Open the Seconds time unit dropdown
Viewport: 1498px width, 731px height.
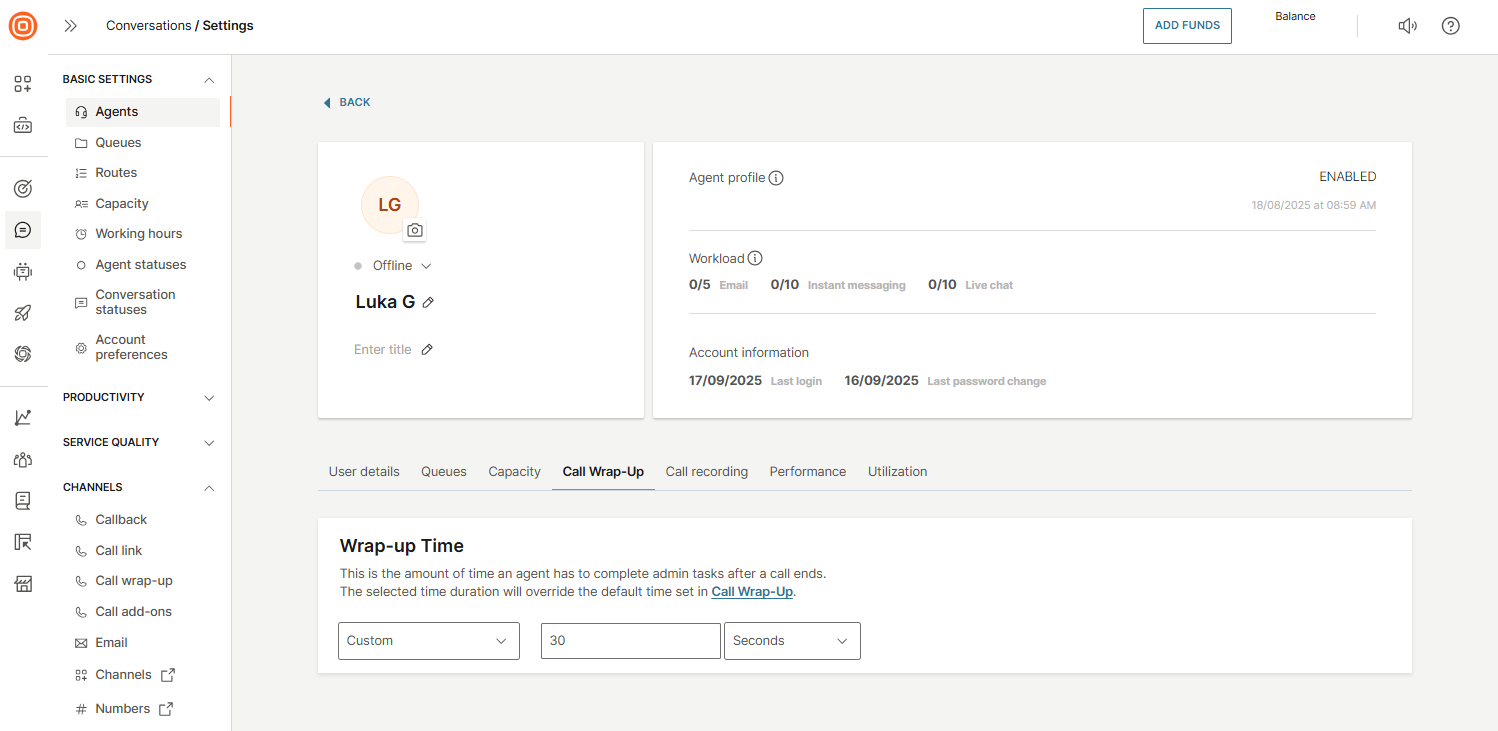coord(791,641)
